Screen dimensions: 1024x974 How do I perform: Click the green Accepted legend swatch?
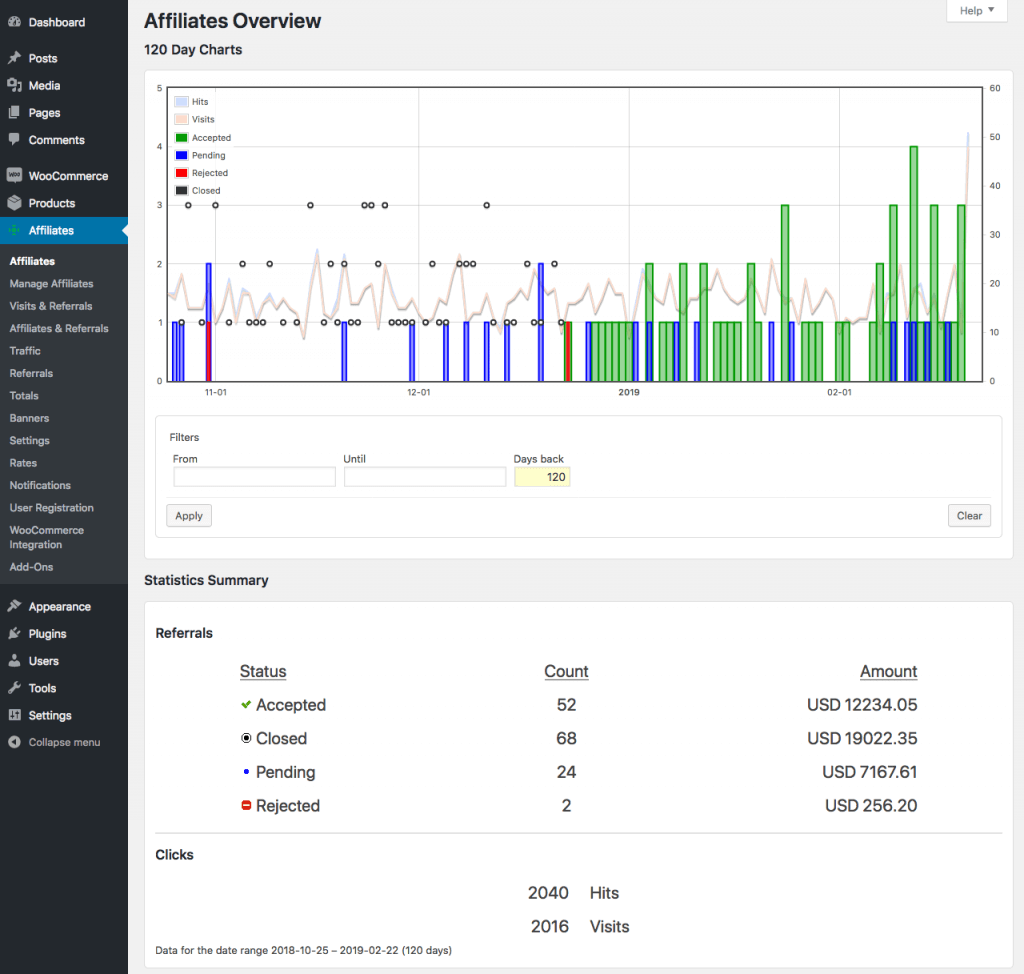click(182, 137)
